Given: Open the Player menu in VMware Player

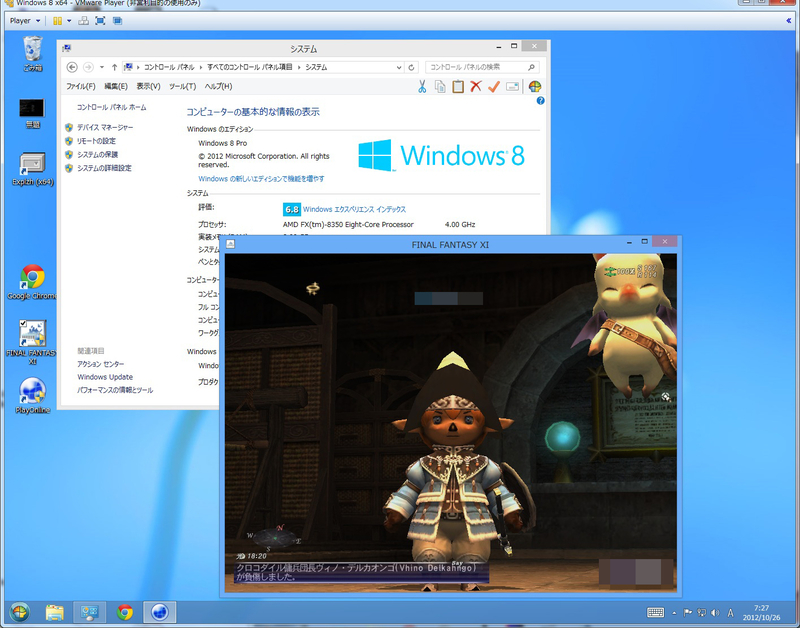Looking at the screenshot, I should (24, 21).
